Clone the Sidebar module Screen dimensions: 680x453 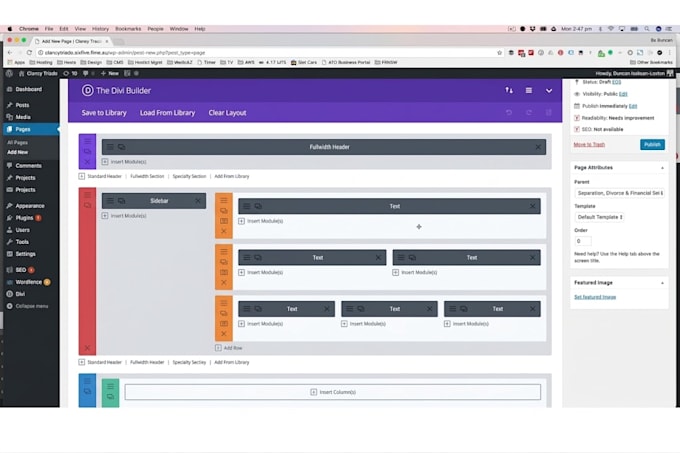[x=121, y=201]
